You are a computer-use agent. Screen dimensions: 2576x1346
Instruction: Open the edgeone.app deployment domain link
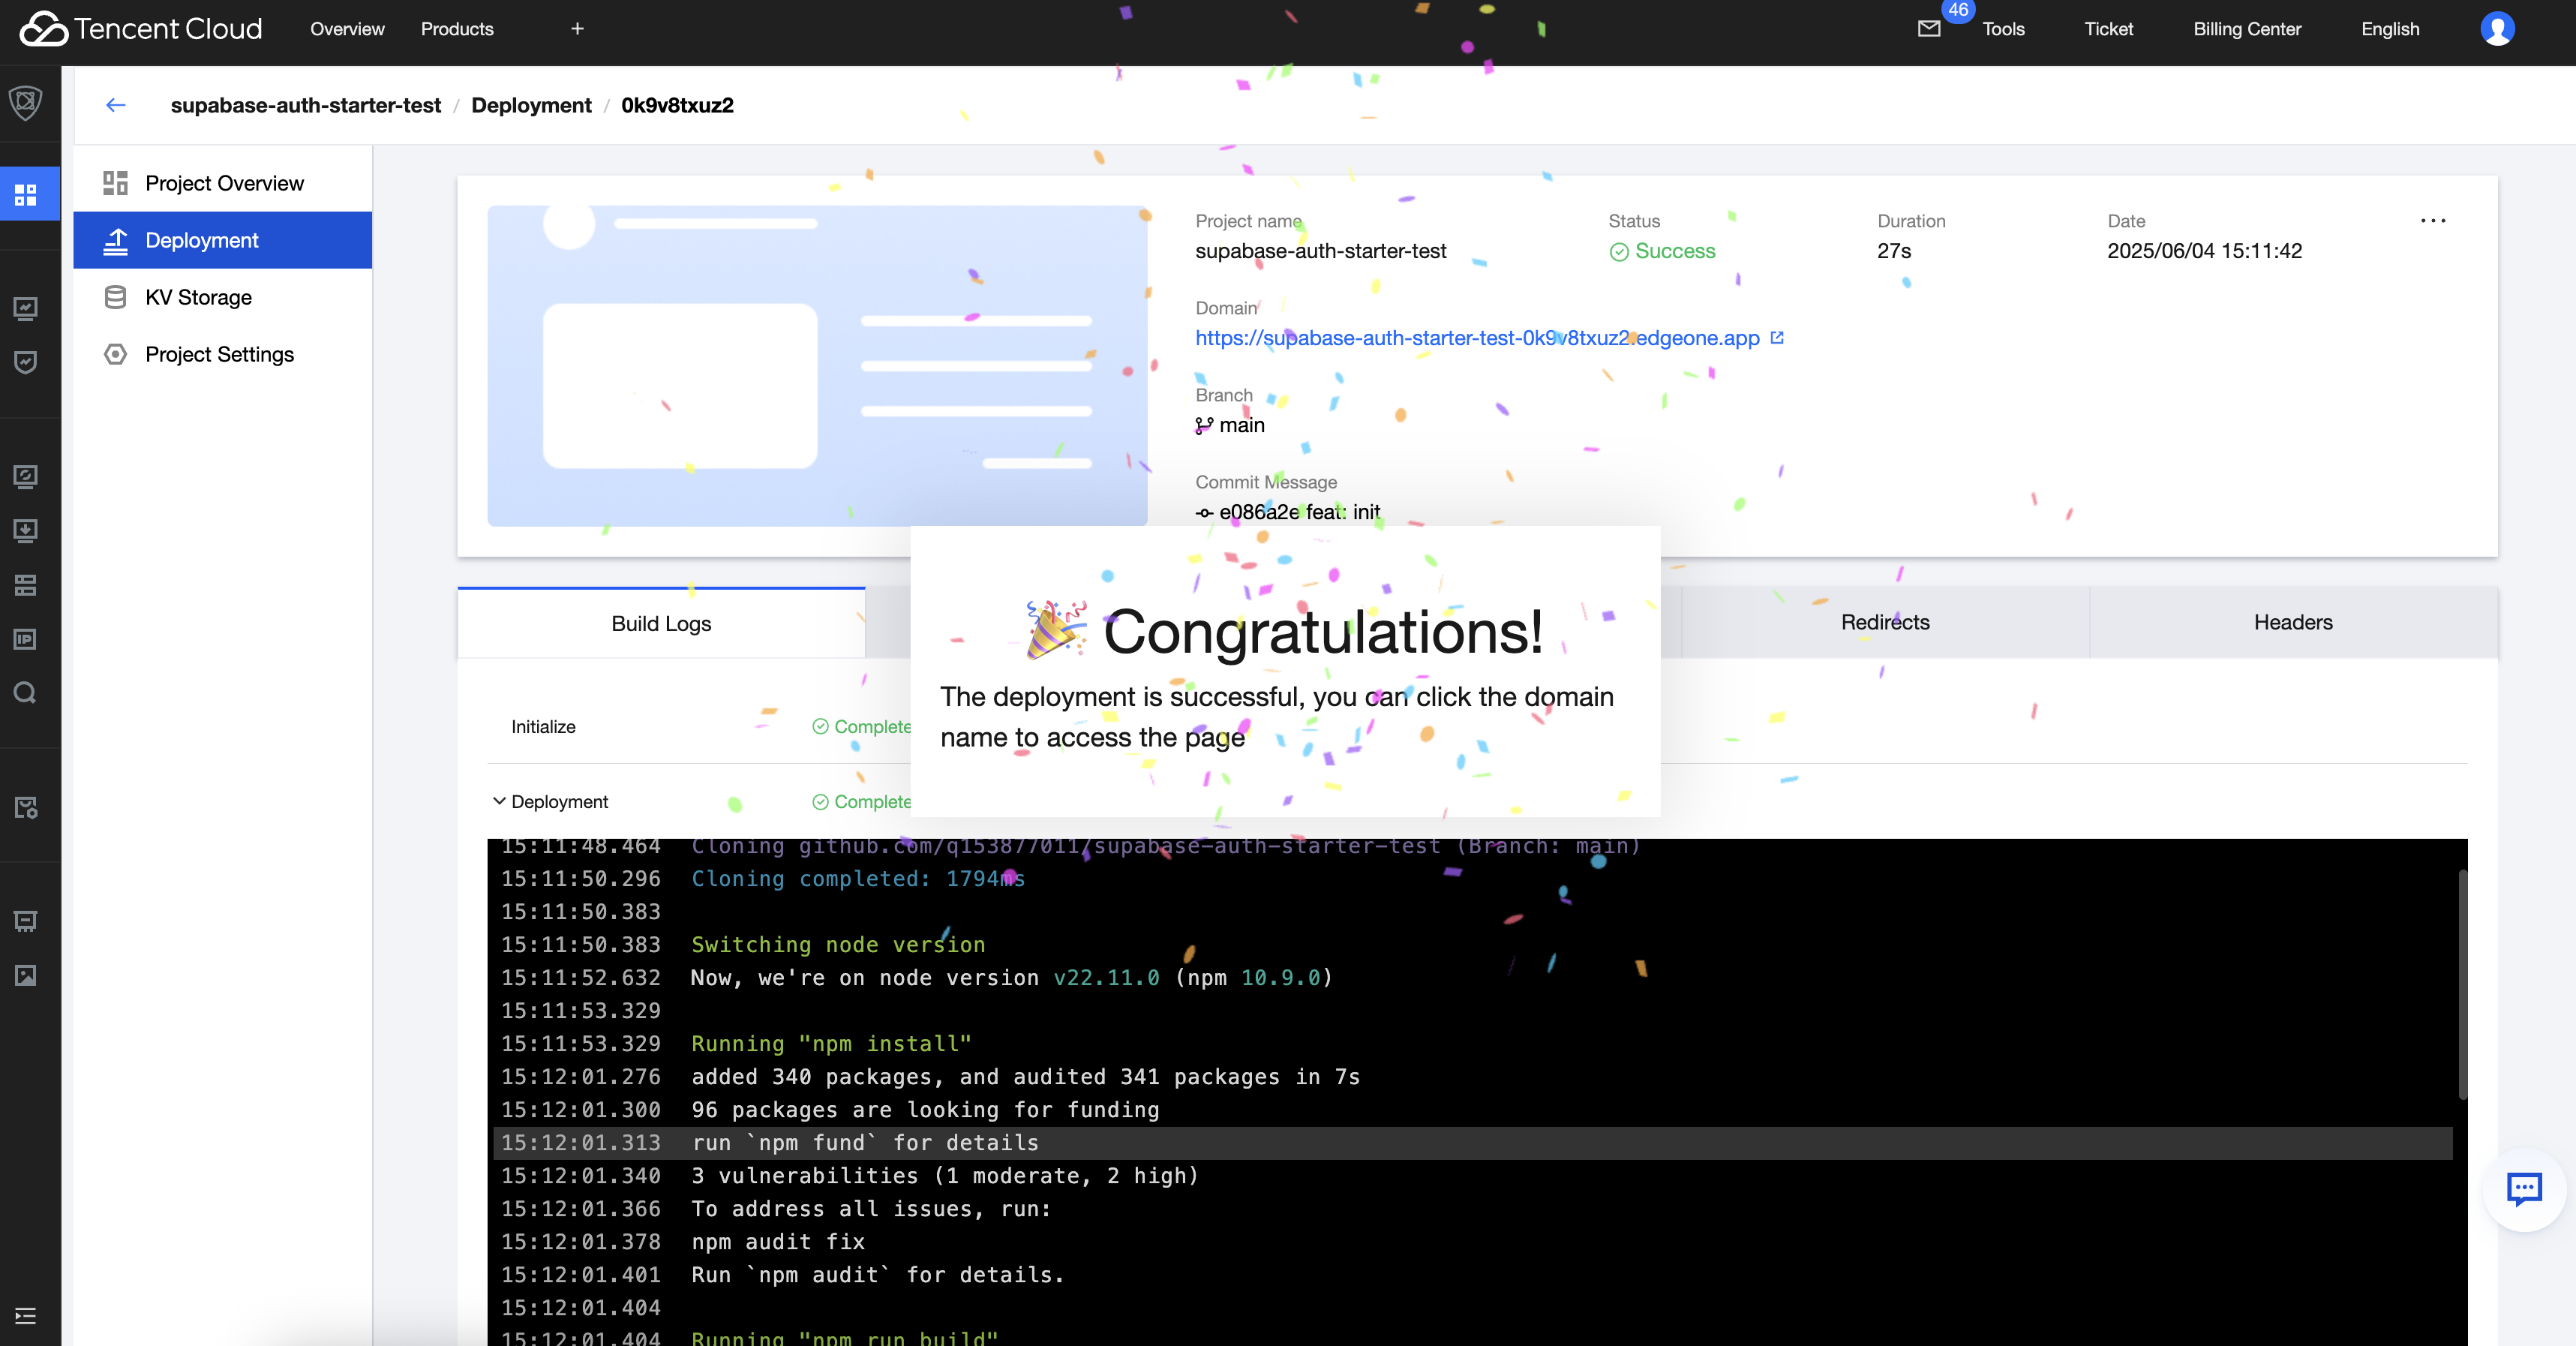point(1477,338)
